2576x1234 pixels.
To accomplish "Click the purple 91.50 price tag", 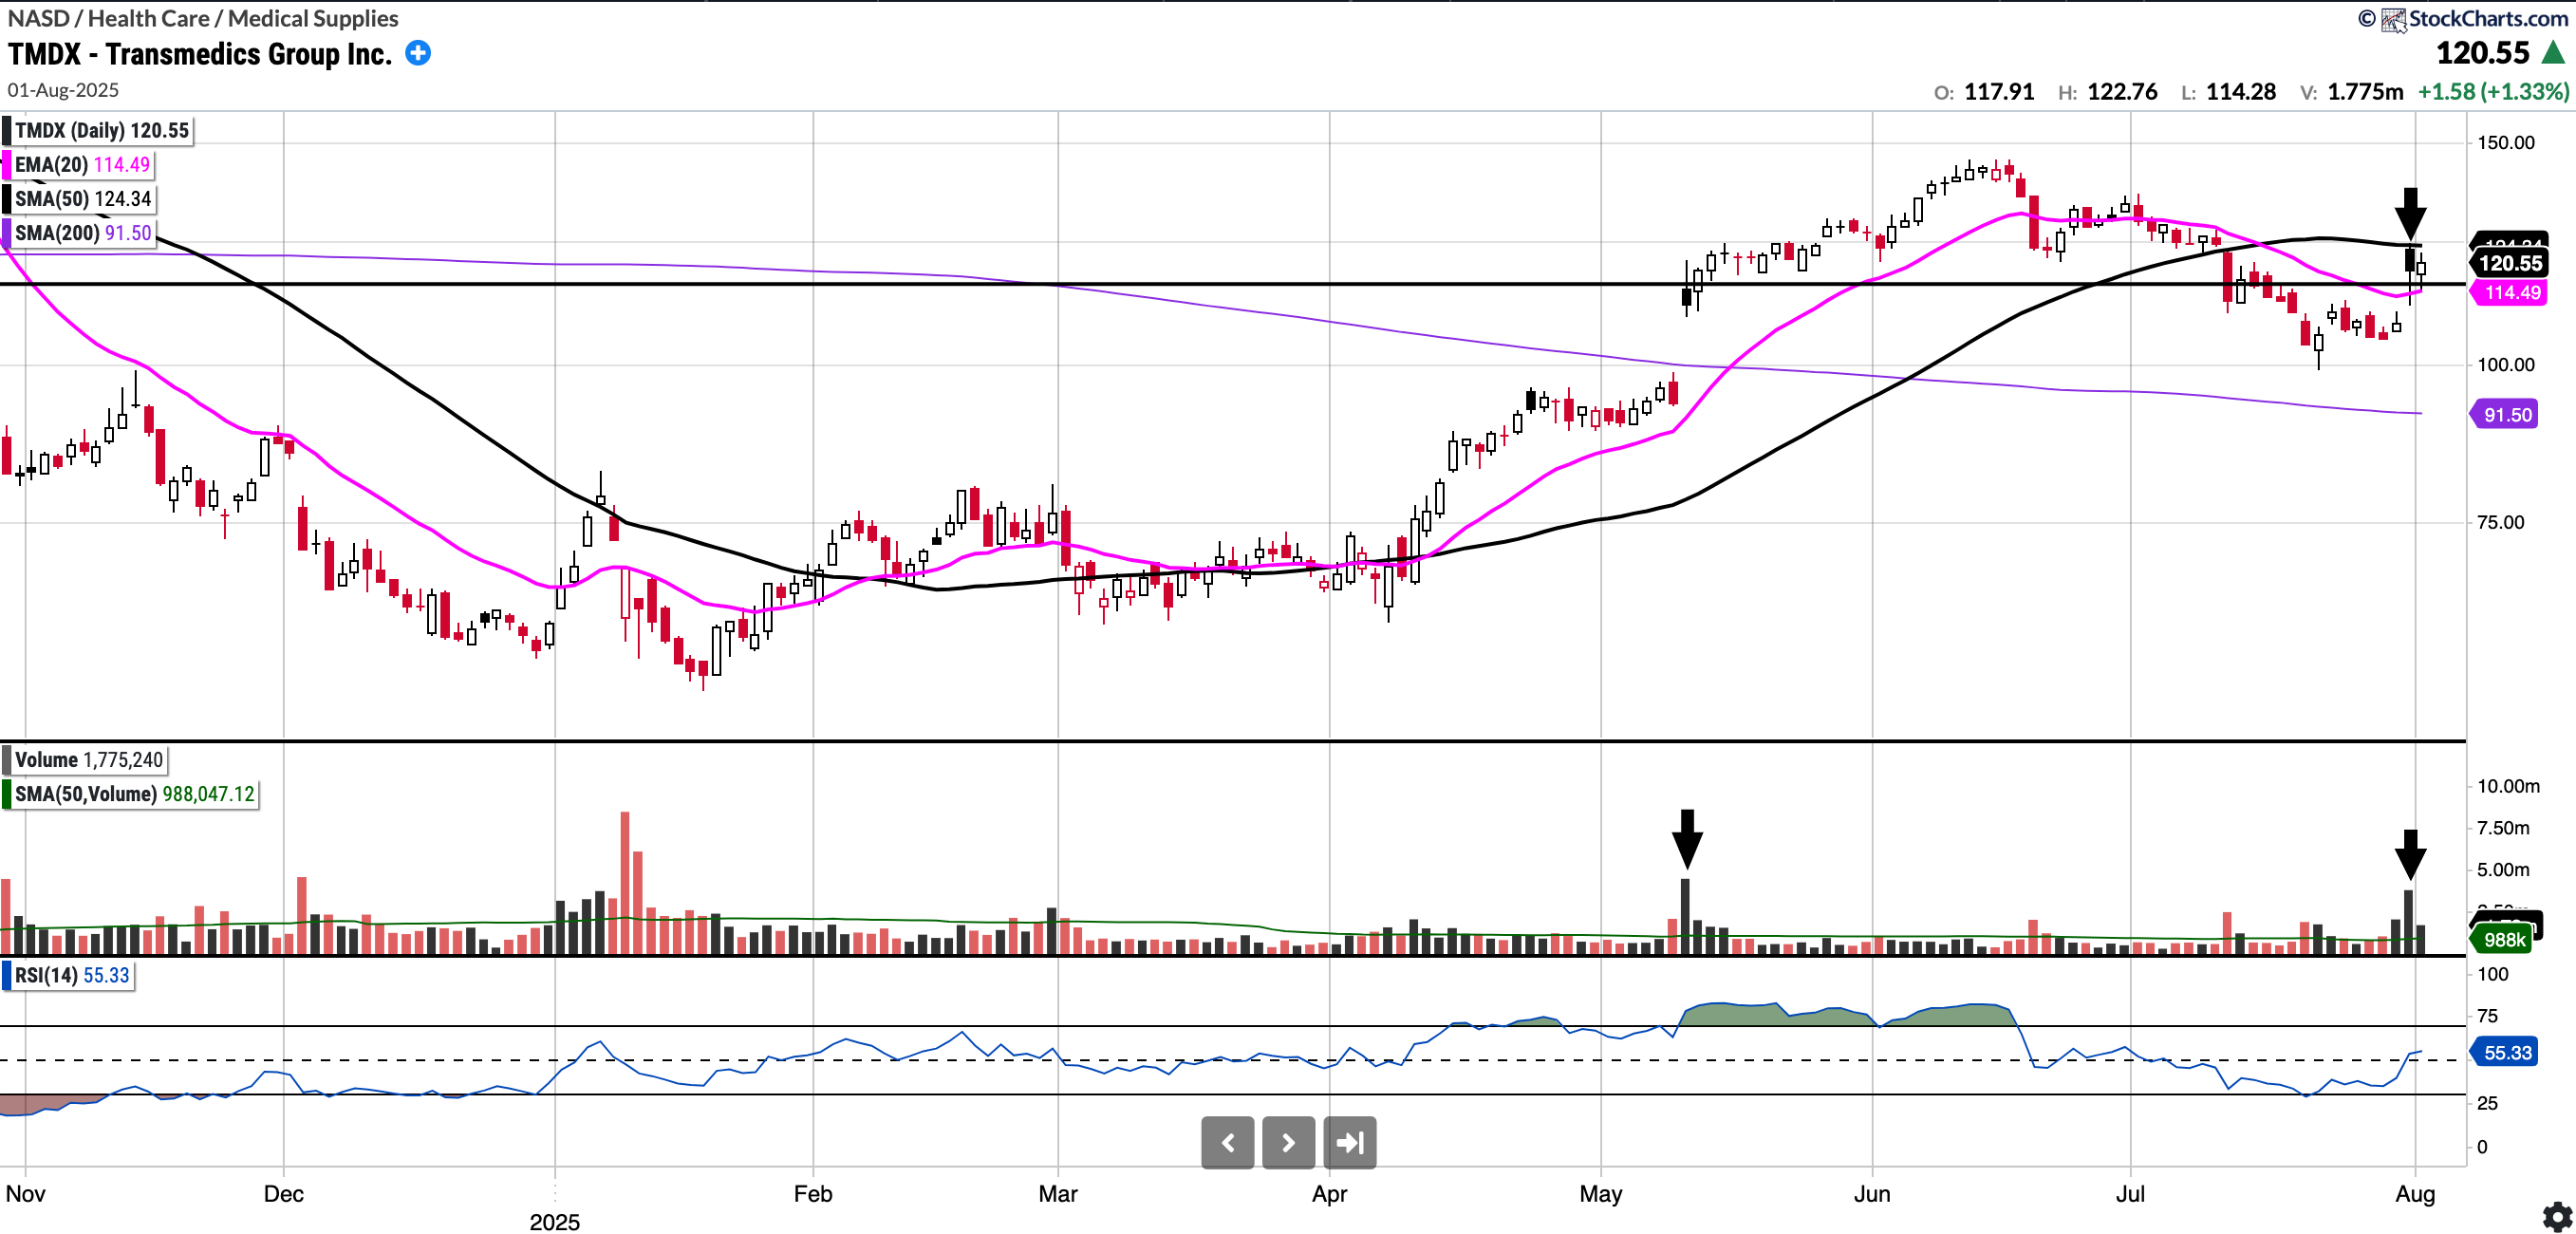I will 2506,415.
